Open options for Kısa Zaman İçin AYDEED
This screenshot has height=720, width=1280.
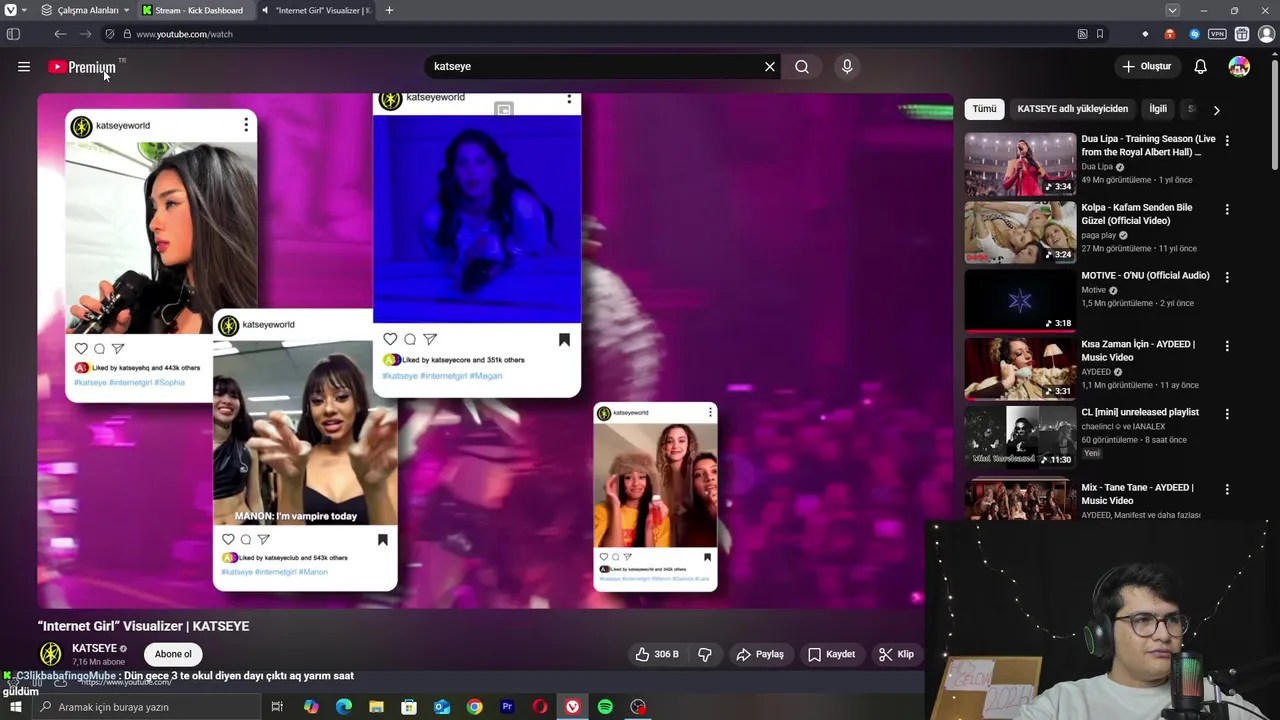(1227, 345)
